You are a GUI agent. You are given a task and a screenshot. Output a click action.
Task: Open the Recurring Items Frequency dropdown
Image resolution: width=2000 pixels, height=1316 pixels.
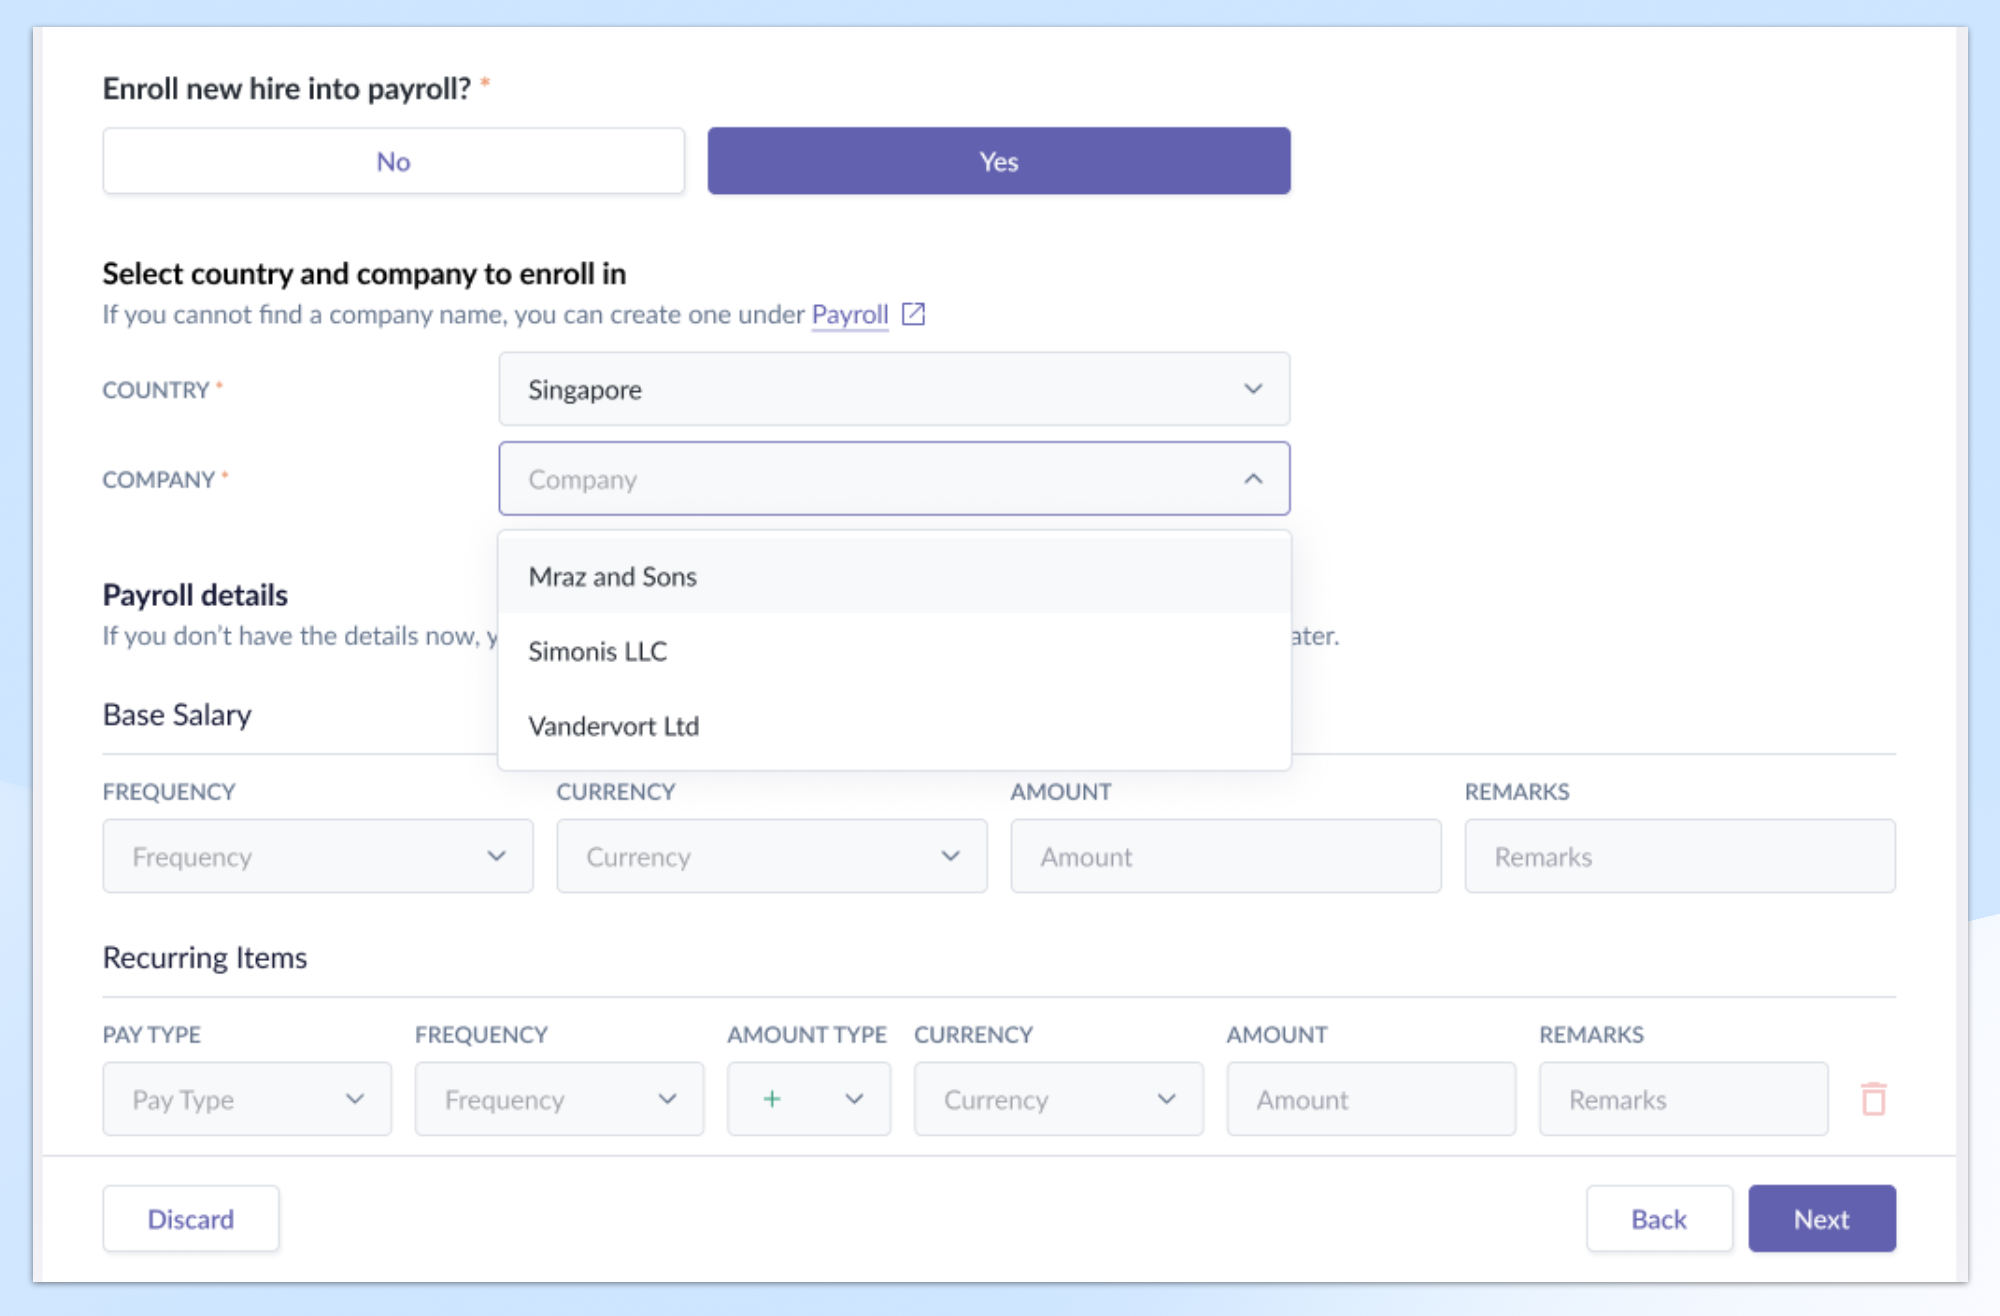559,1099
